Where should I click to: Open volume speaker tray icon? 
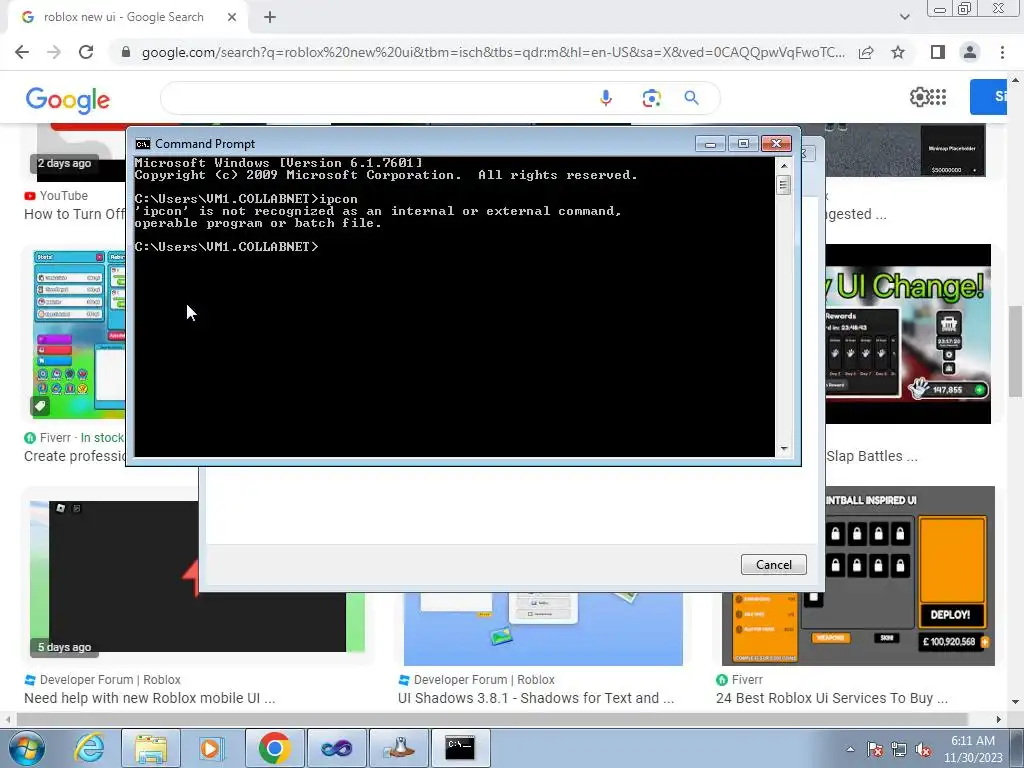coord(923,749)
